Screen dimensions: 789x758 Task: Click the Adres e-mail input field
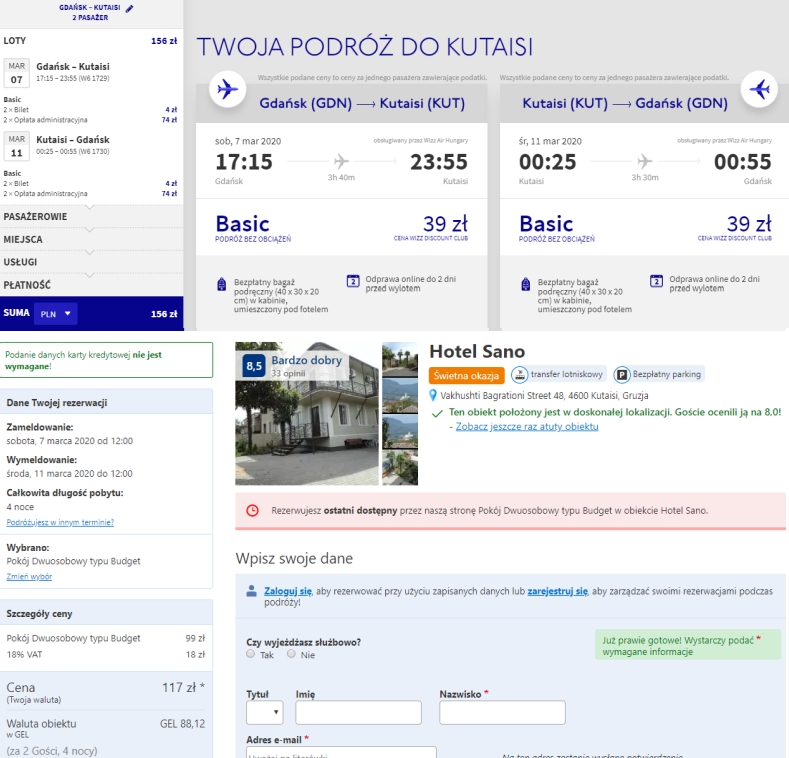pyautogui.click(x=341, y=752)
